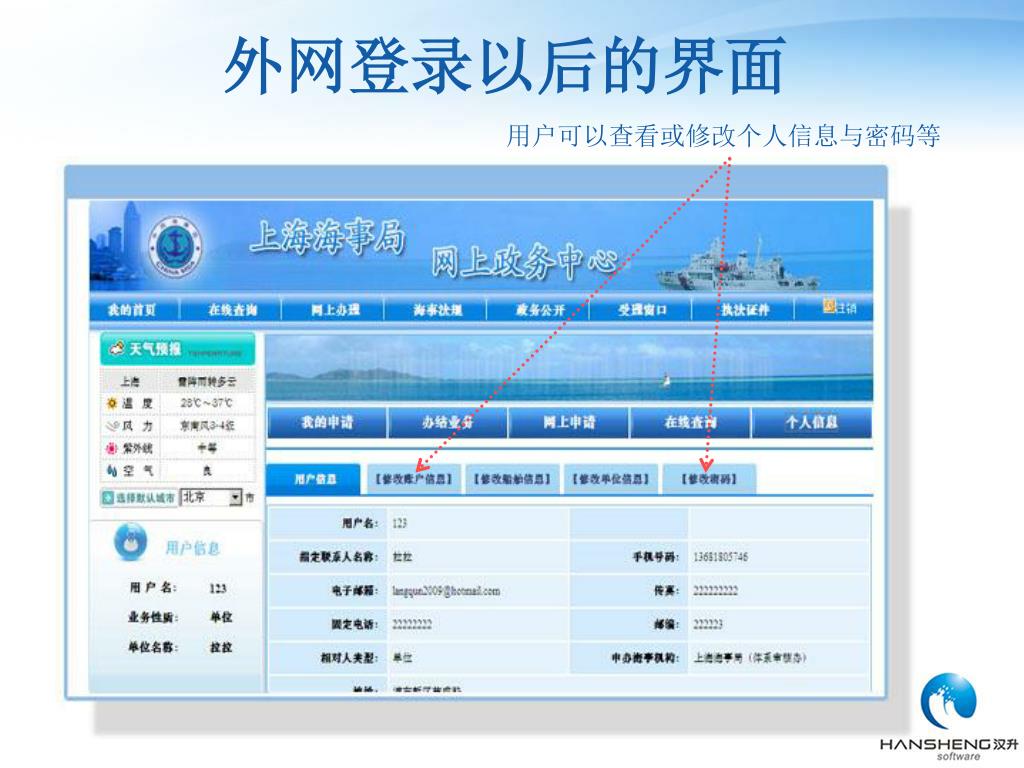Click the 用户信息 sidebar heading text
Screen dimensions: 1024x768
coord(193,547)
